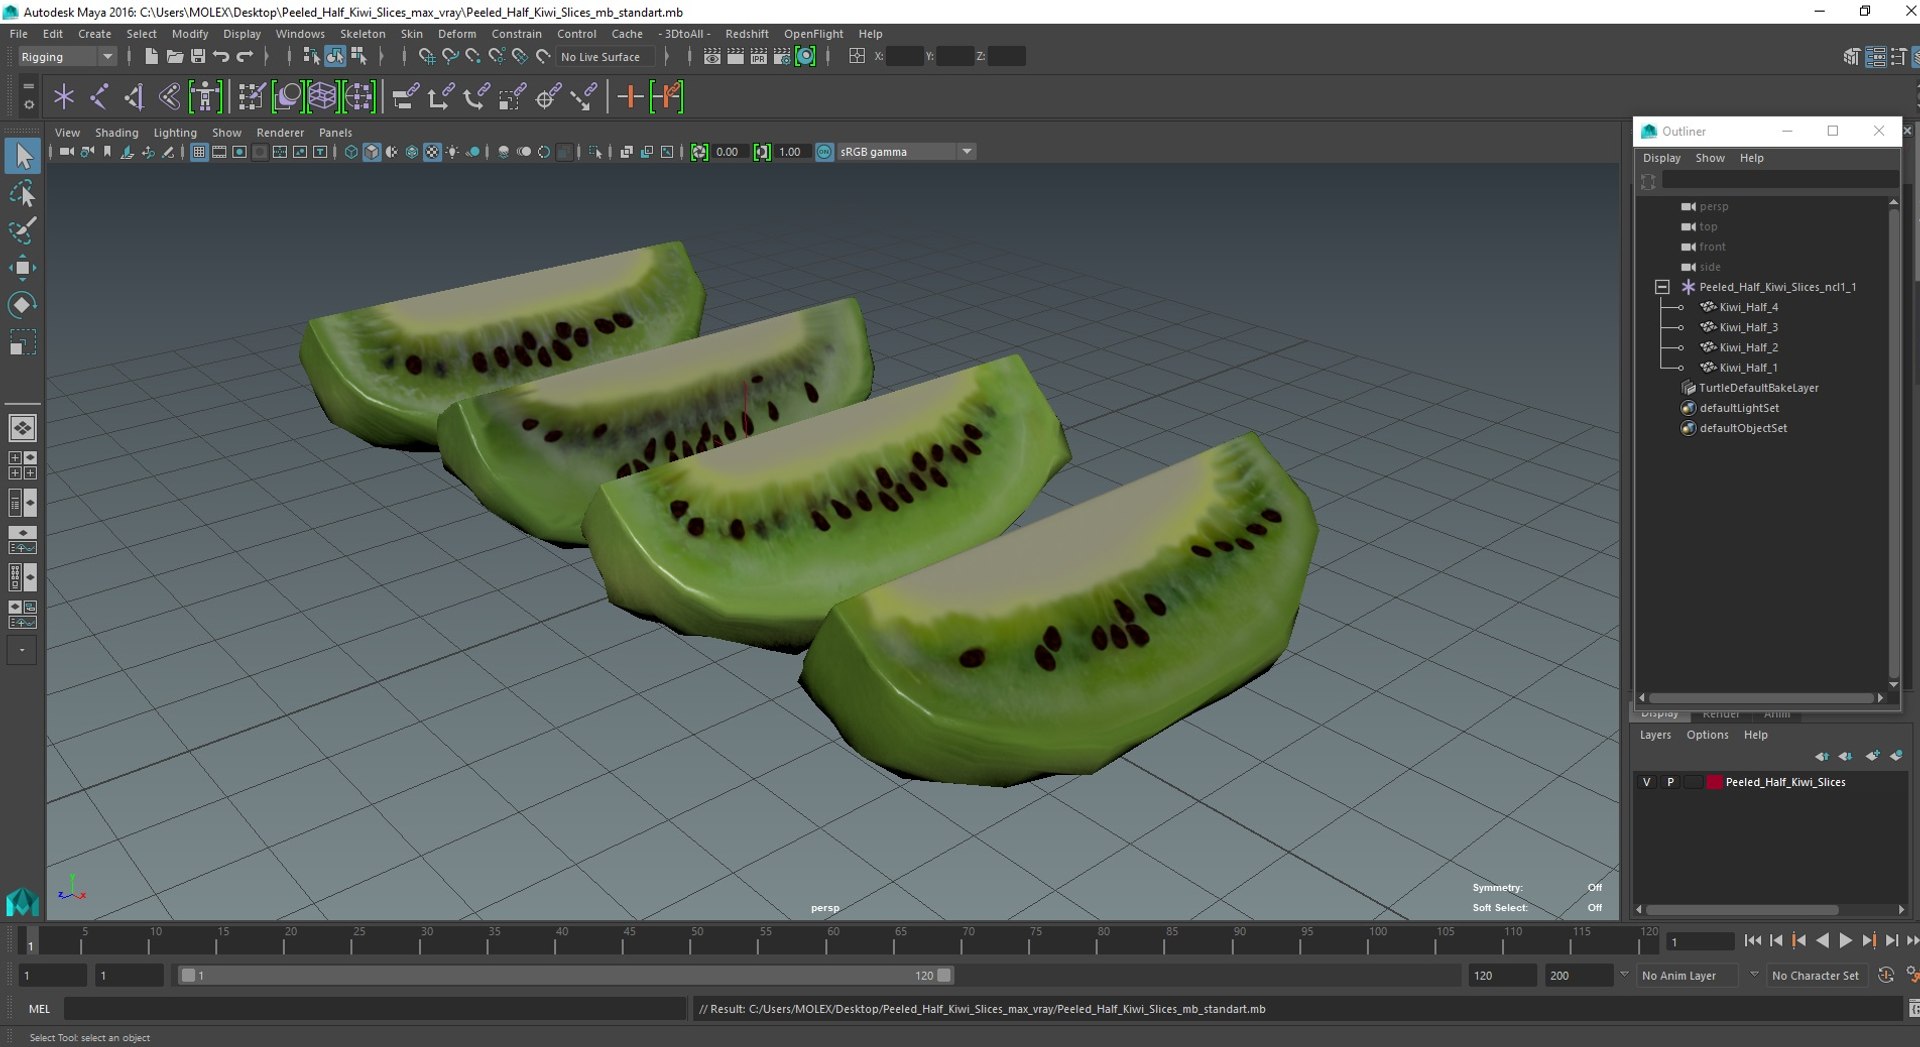Click frame 60 on the timeline

[833, 941]
